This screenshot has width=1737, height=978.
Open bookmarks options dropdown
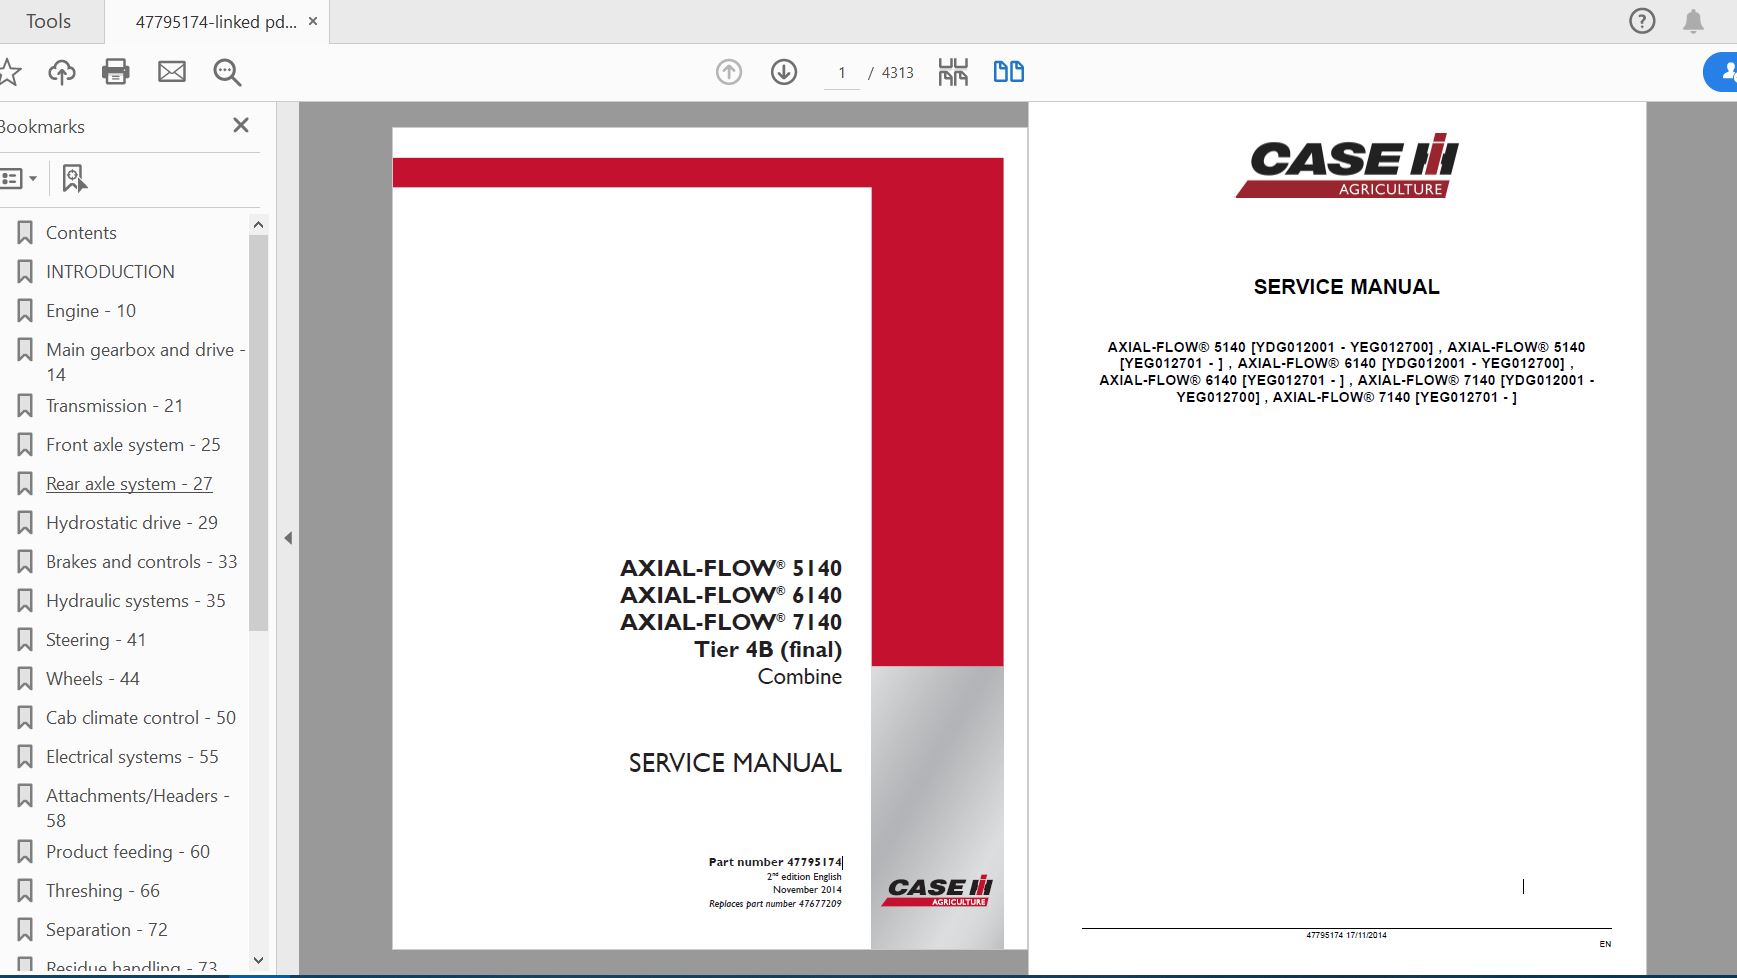[x=18, y=179]
